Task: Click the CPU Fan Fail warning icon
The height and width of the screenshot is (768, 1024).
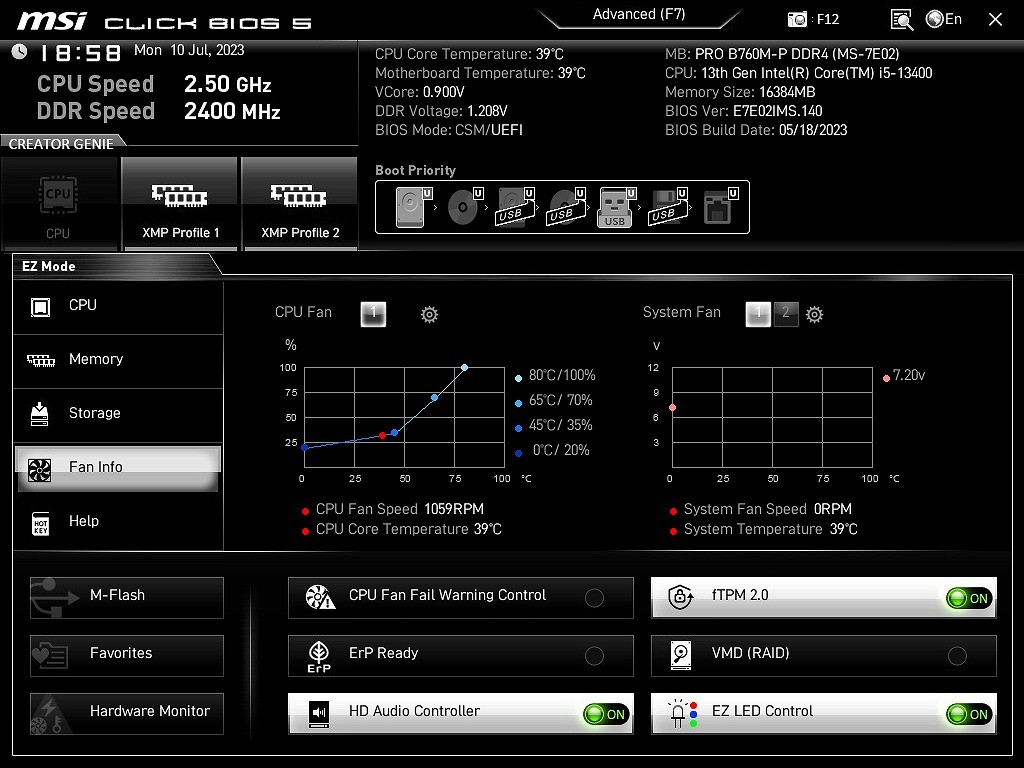Action: pos(320,597)
